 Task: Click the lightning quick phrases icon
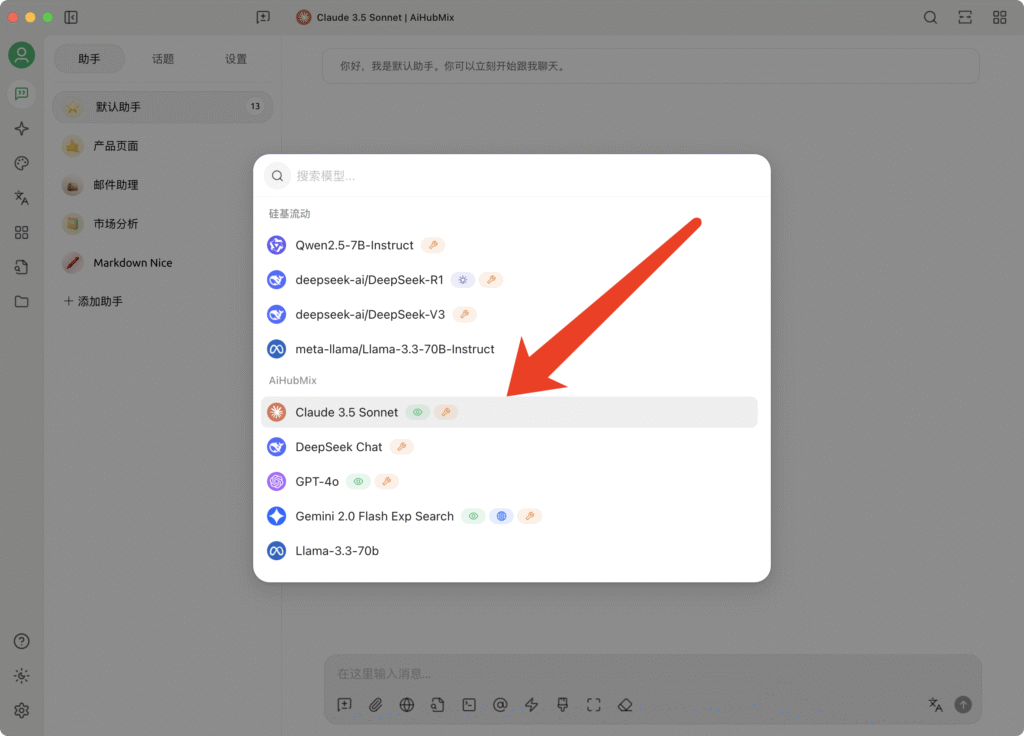click(x=531, y=705)
